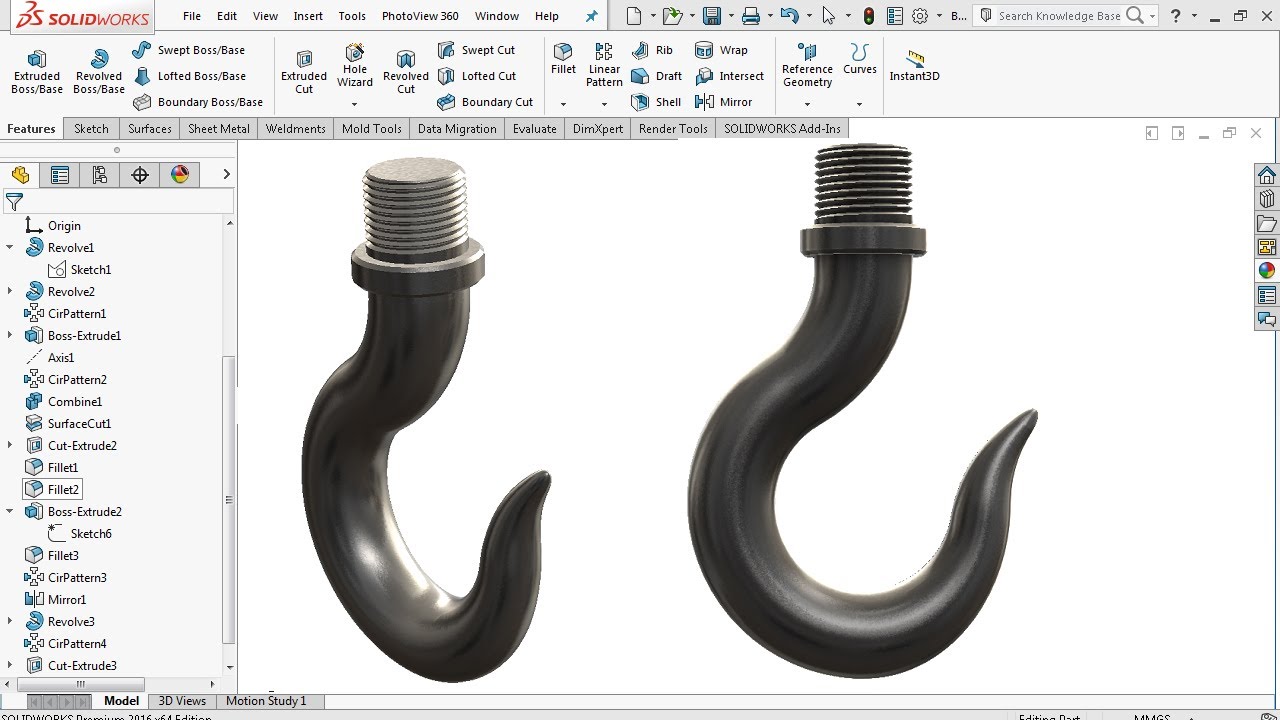This screenshot has height=720, width=1280.
Task: Click the Print icon
Action: tap(751, 16)
